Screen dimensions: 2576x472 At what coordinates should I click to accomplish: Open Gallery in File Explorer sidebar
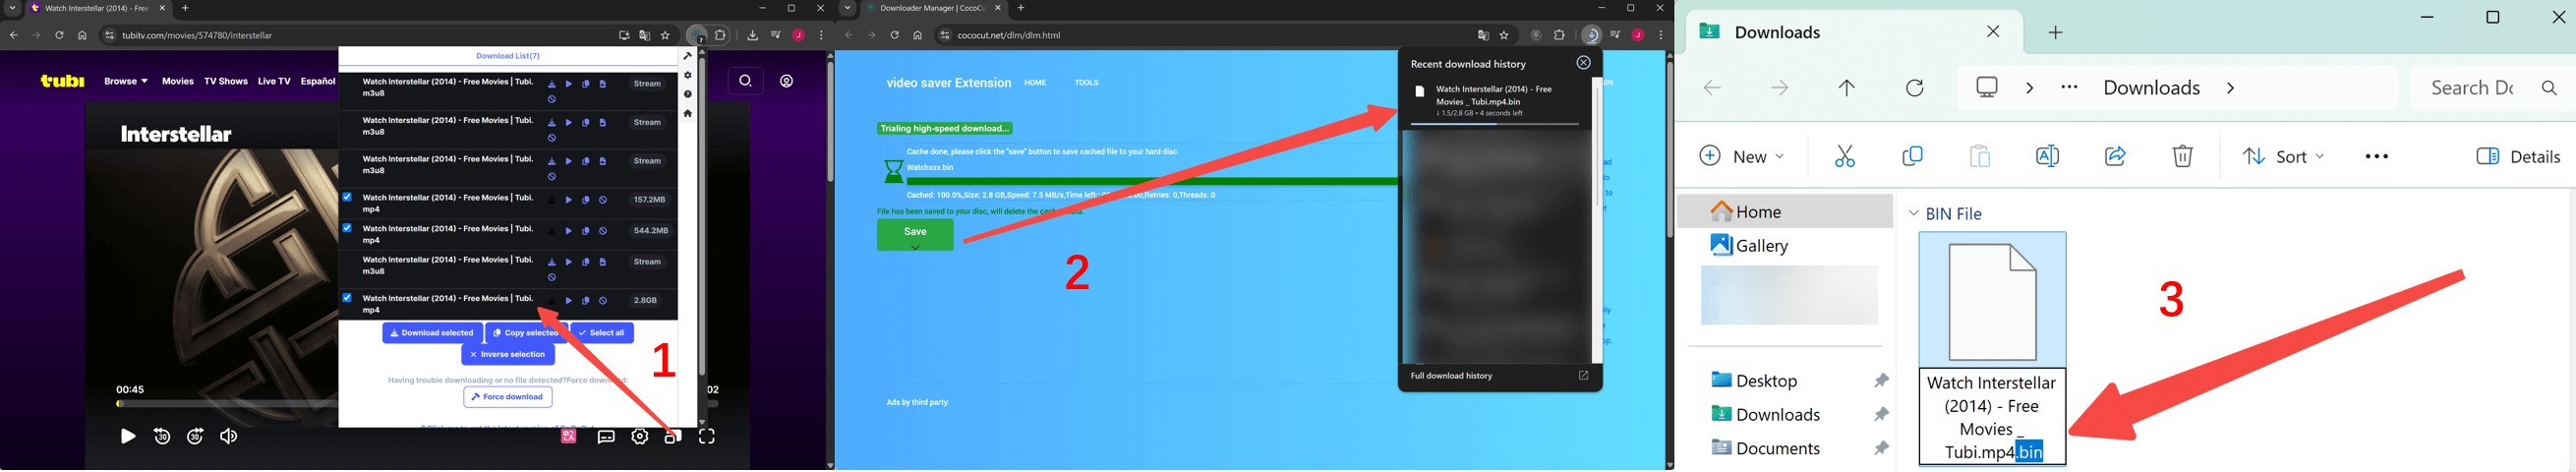pyautogui.click(x=1750, y=246)
